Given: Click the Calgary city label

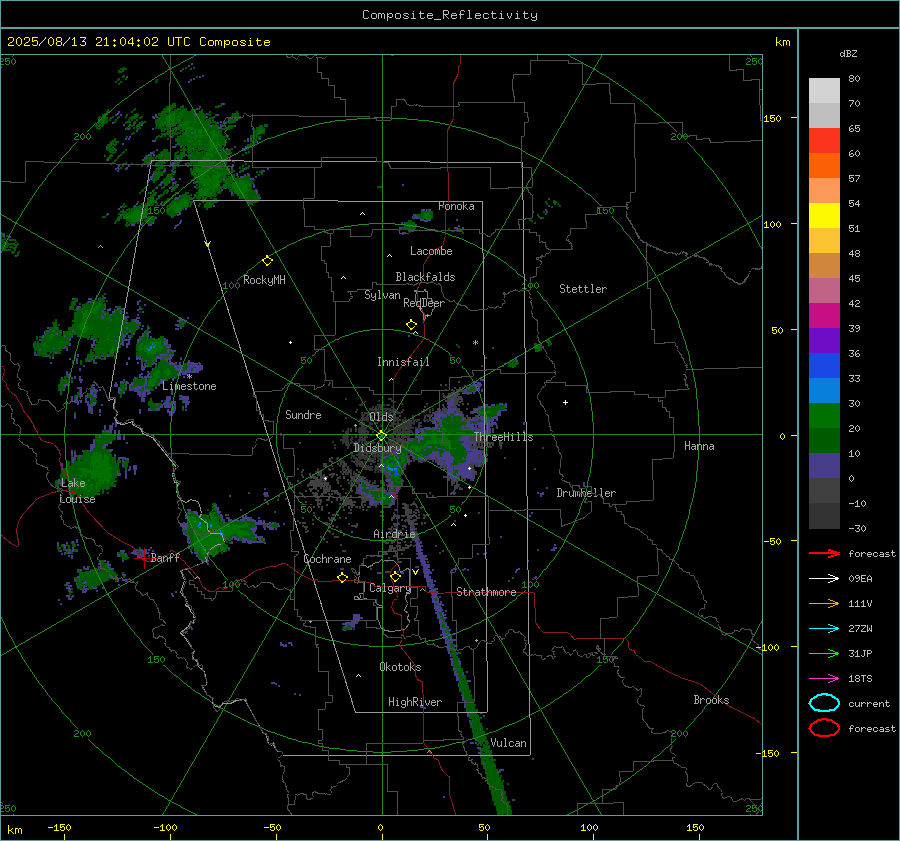Looking at the screenshot, I should (x=390, y=588).
